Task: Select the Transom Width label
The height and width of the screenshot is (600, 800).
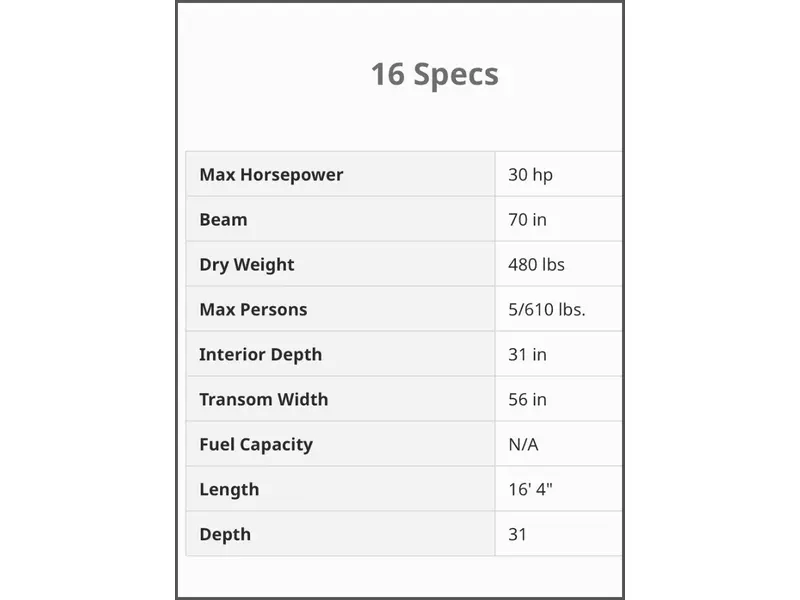Action: pos(263,400)
